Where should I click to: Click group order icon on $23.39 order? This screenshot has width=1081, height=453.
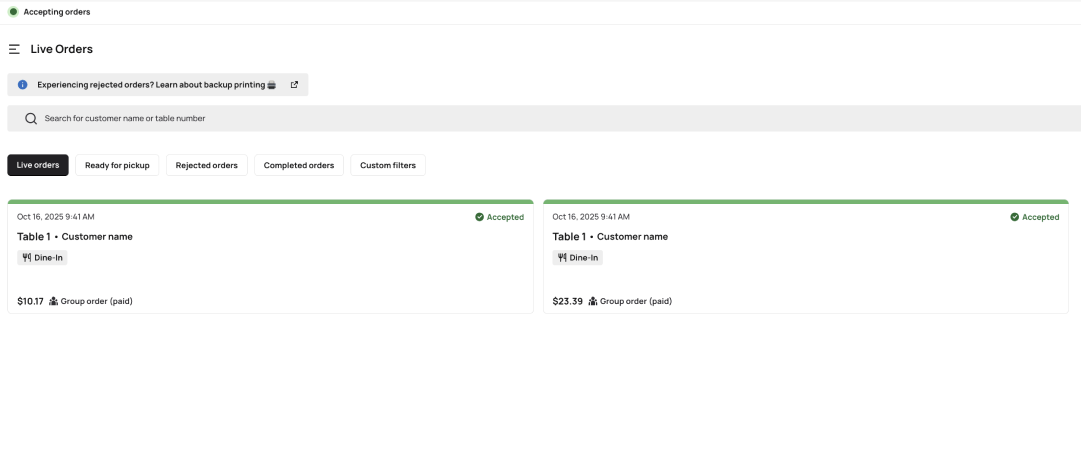pos(593,301)
